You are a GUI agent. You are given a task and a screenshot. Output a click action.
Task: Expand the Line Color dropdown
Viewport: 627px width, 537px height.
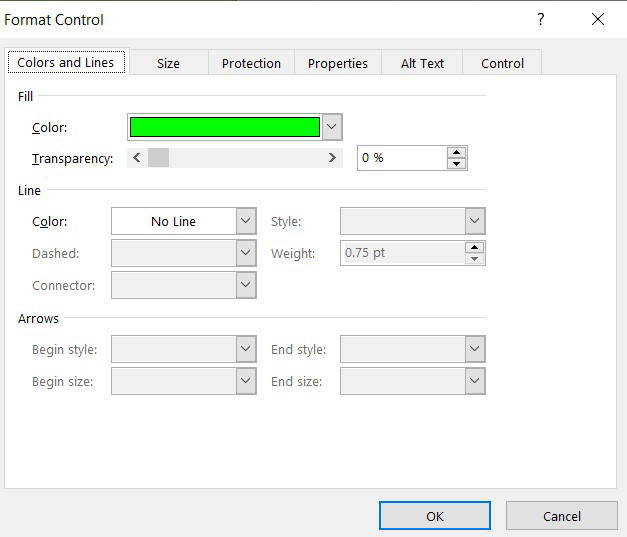pyautogui.click(x=246, y=221)
